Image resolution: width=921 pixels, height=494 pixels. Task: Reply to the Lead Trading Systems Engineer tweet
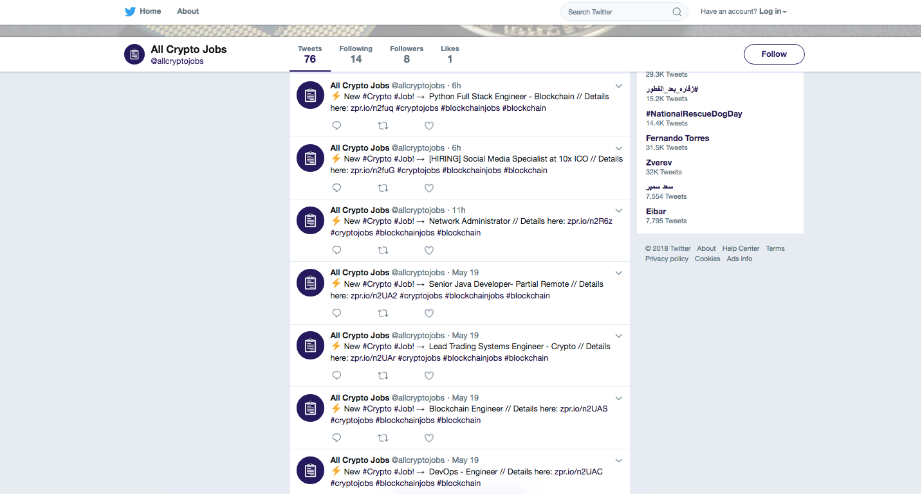(337, 375)
